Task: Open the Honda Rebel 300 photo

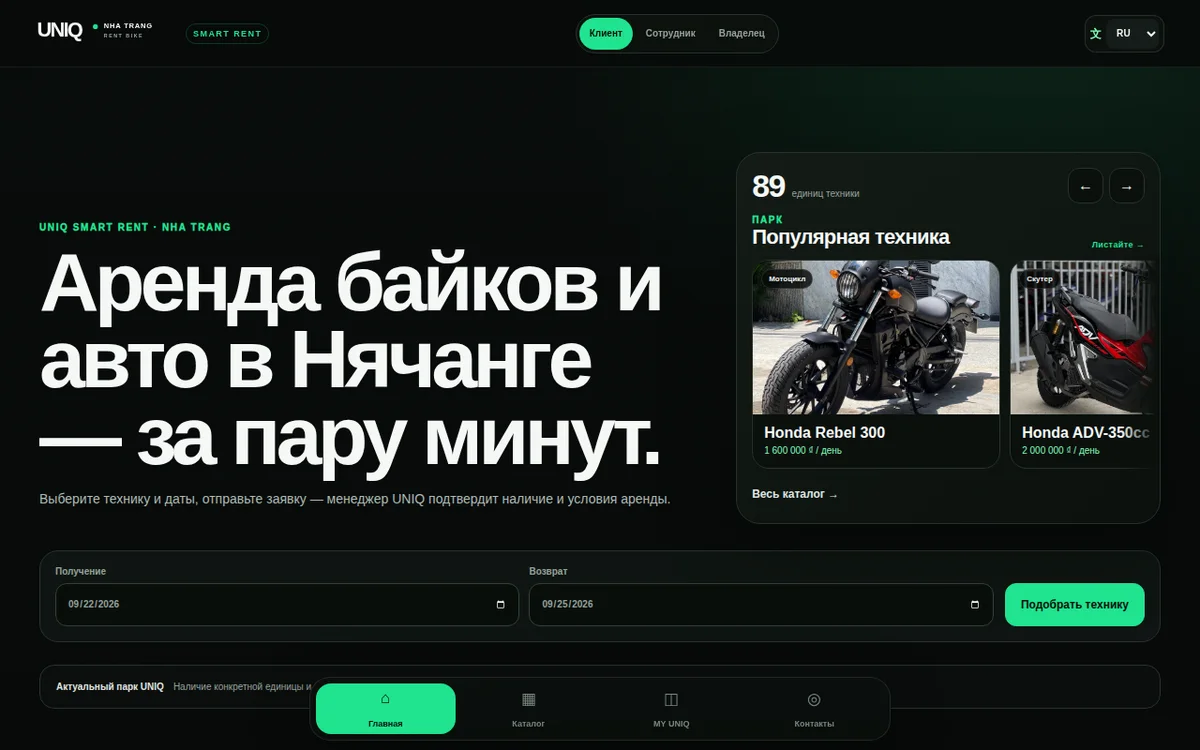Action: (x=876, y=337)
